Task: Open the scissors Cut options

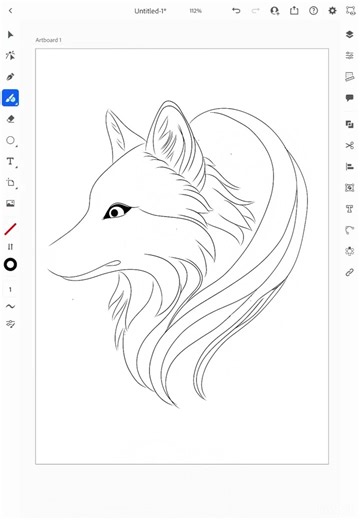Action: 349,145
